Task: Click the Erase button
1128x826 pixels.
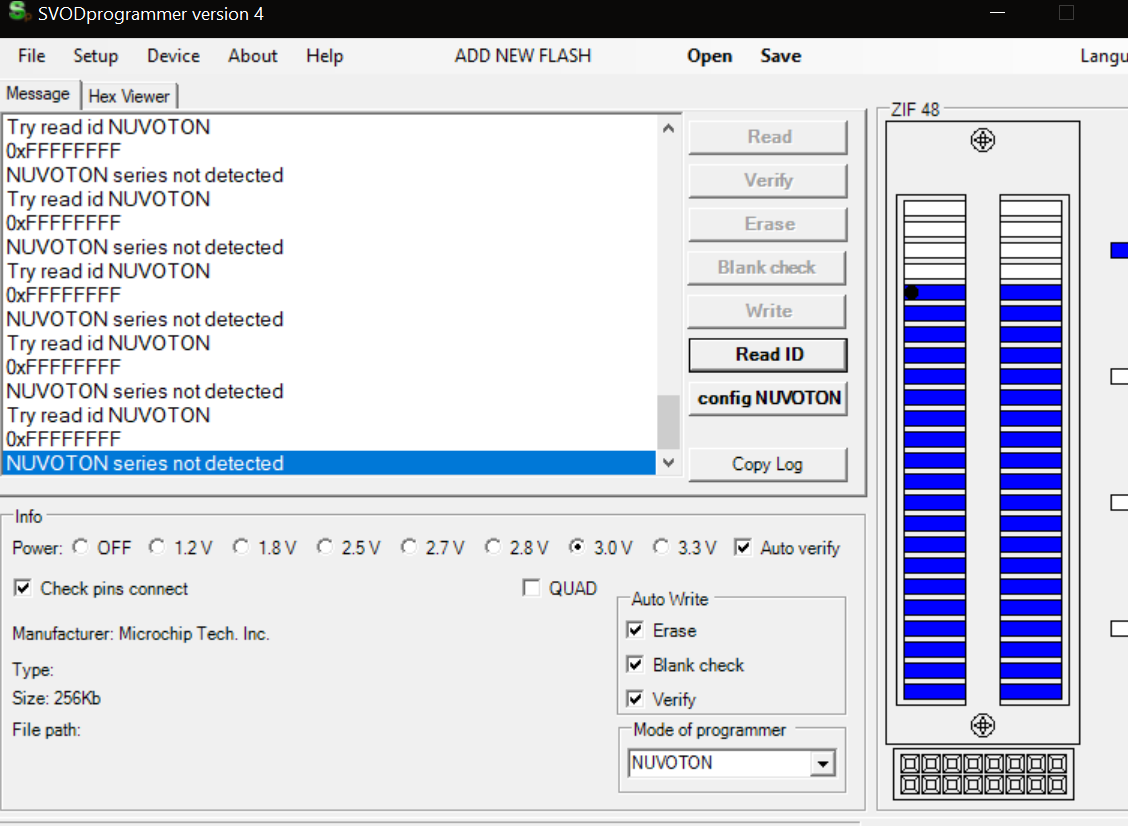Action: tap(768, 224)
